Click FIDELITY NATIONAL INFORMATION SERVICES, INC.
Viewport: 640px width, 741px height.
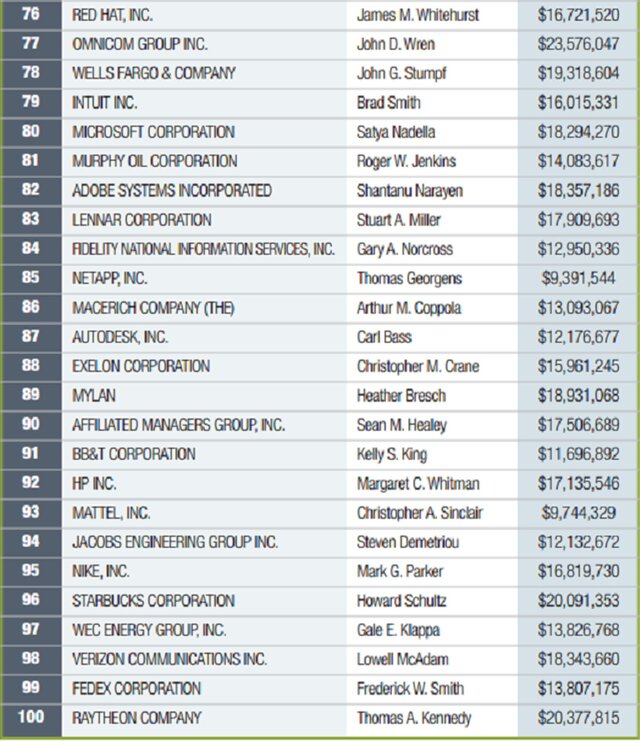click(204, 249)
